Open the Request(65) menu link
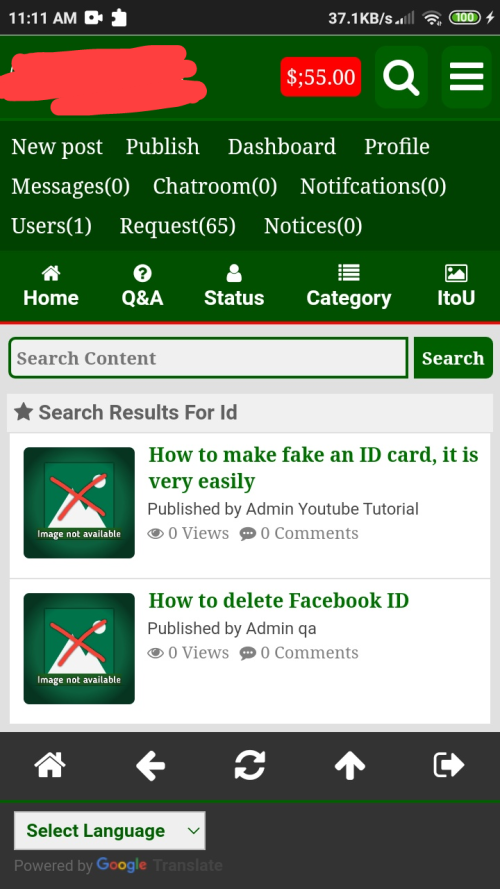The image size is (500, 889). pyautogui.click(x=177, y=226)
